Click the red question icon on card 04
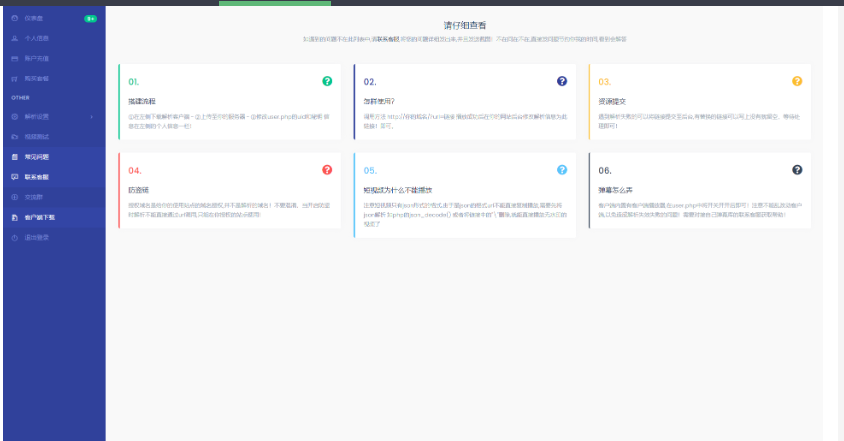This screenshot has width=844, height=441. coord(327,170)
